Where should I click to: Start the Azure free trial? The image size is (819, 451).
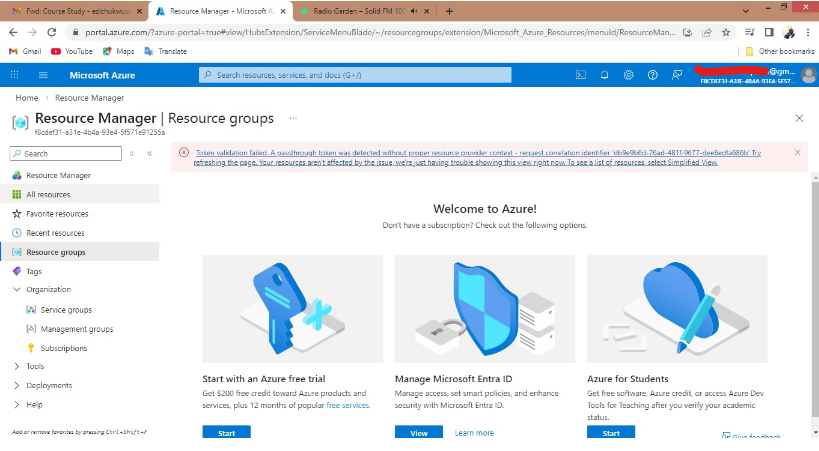pos(227,432)
